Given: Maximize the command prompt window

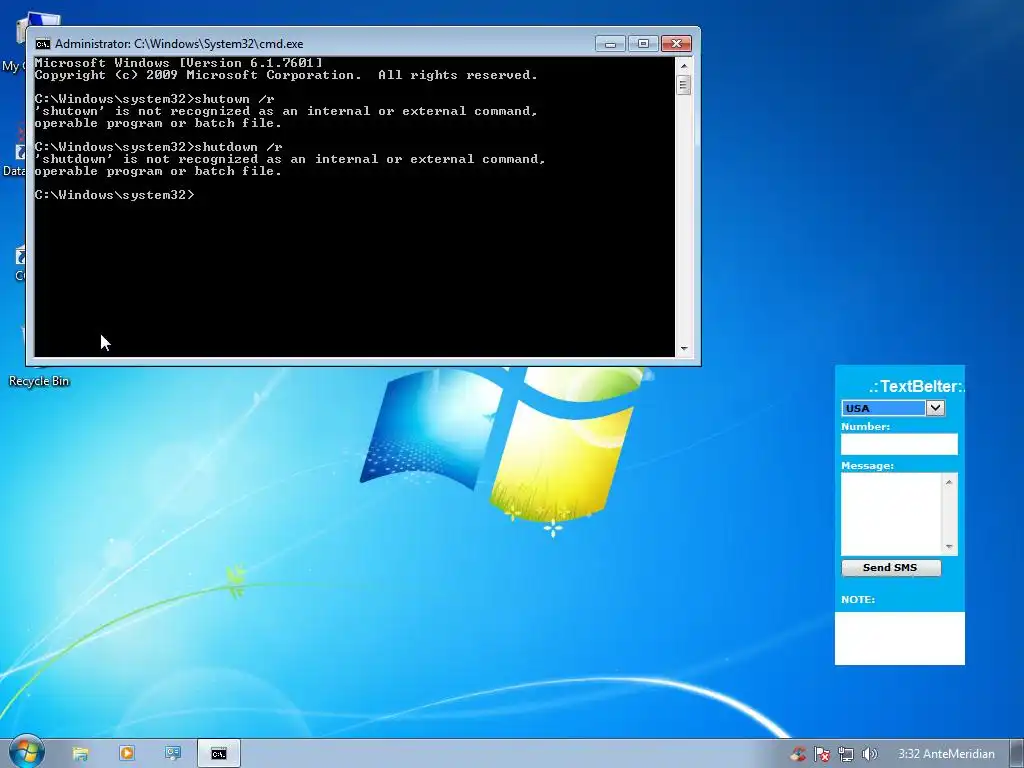Looking at the screenshot, I should (643, 44).
